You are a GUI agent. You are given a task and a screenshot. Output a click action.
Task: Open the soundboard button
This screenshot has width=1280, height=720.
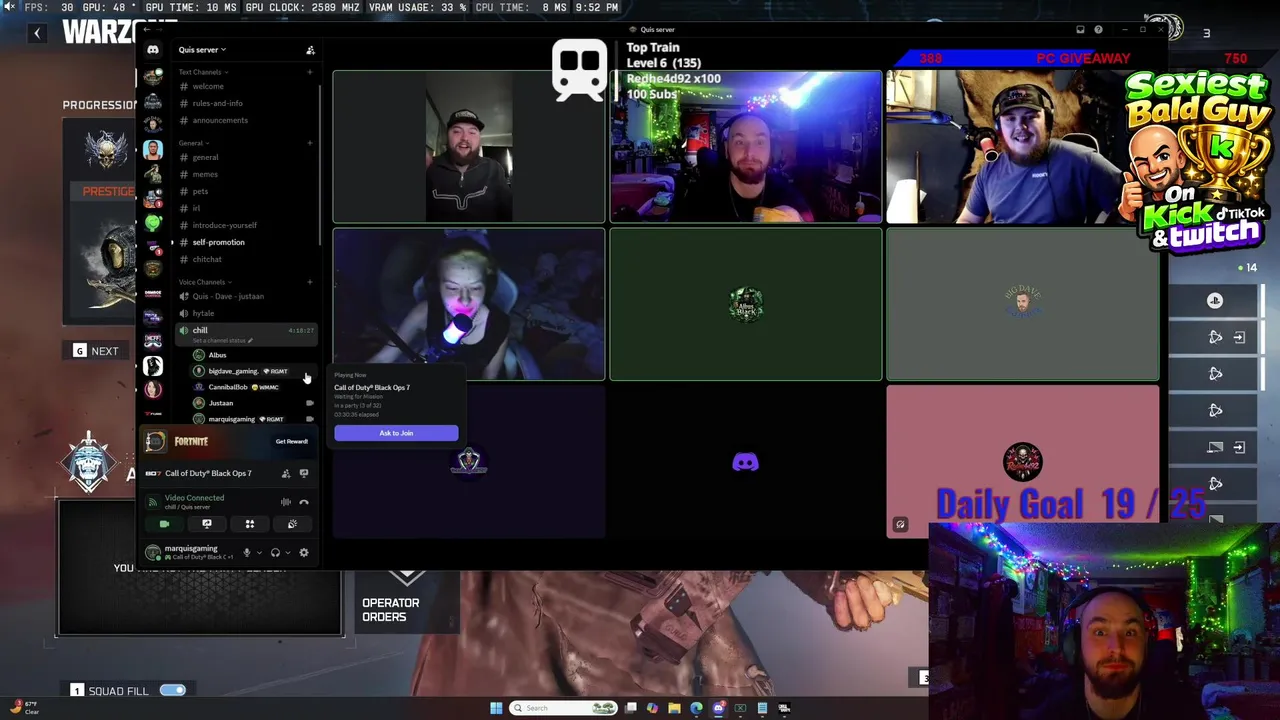(292, 524)
